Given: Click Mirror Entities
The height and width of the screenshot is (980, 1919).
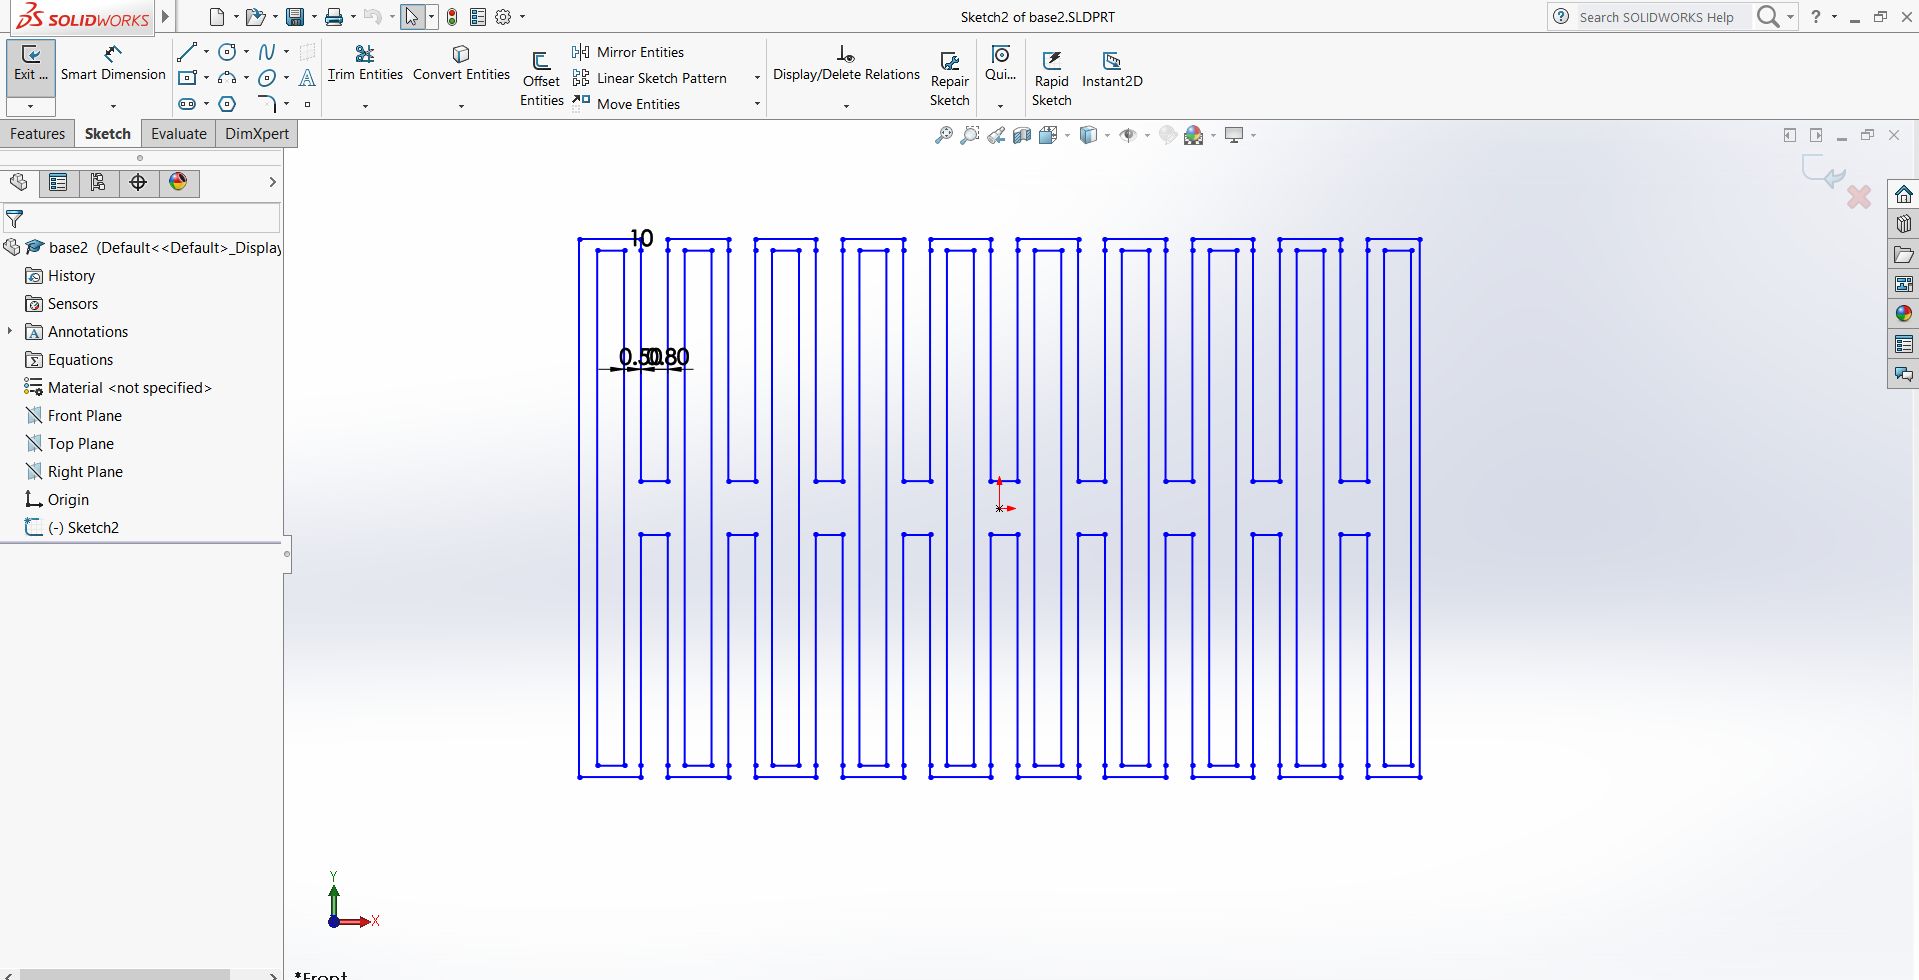Looking at the screenshot, I should tap(629, 52).
